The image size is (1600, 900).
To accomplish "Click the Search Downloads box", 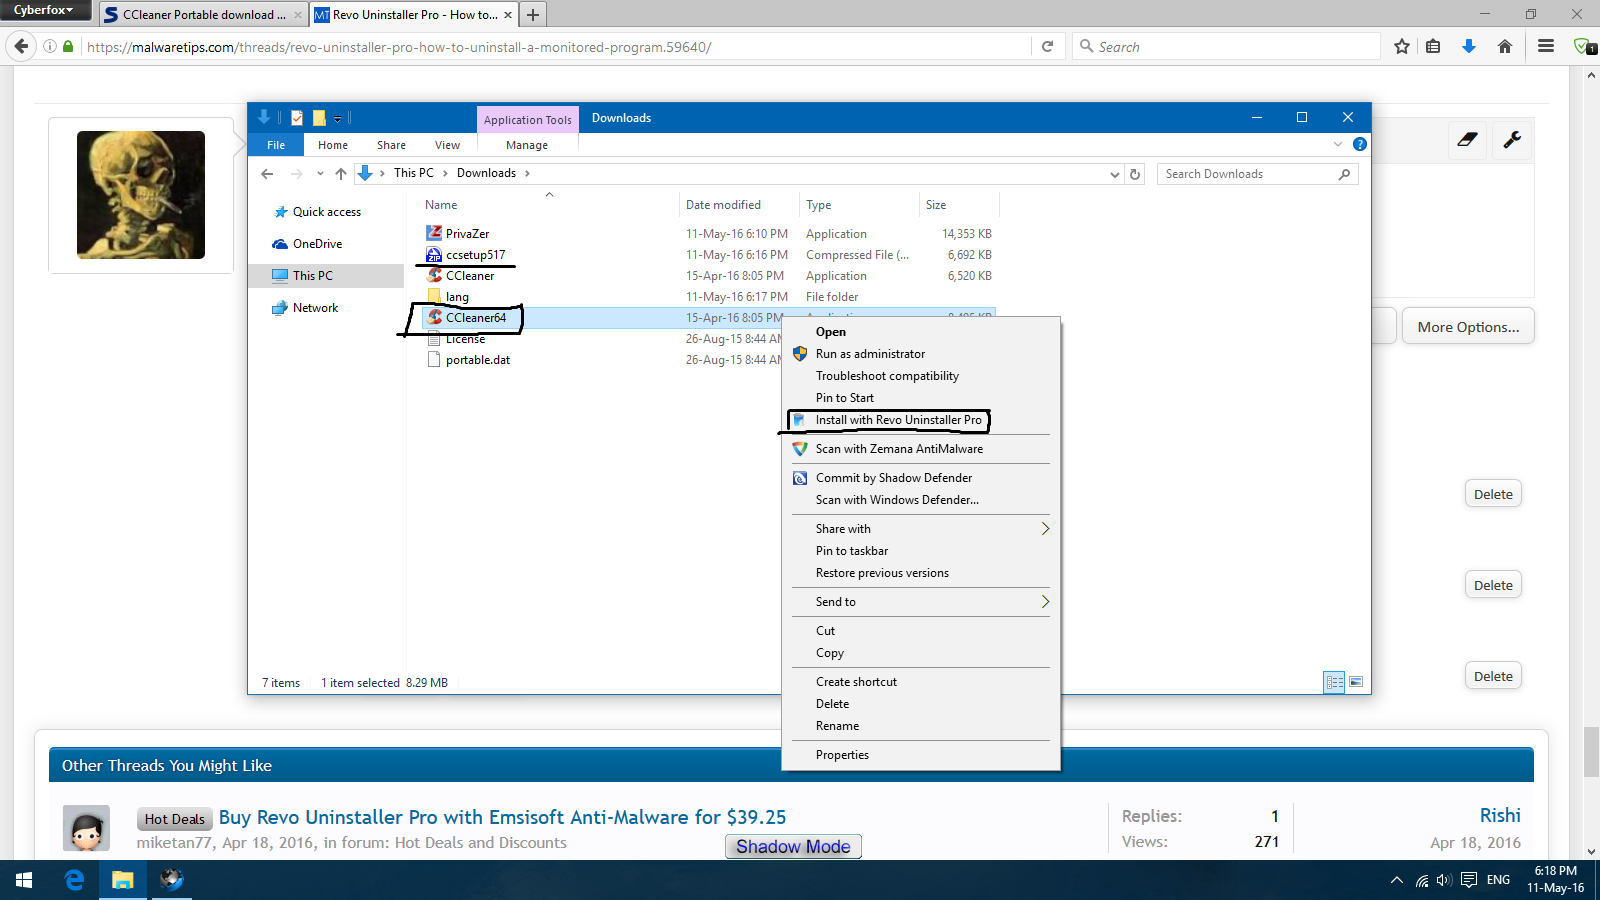I will click(1257, 174).
